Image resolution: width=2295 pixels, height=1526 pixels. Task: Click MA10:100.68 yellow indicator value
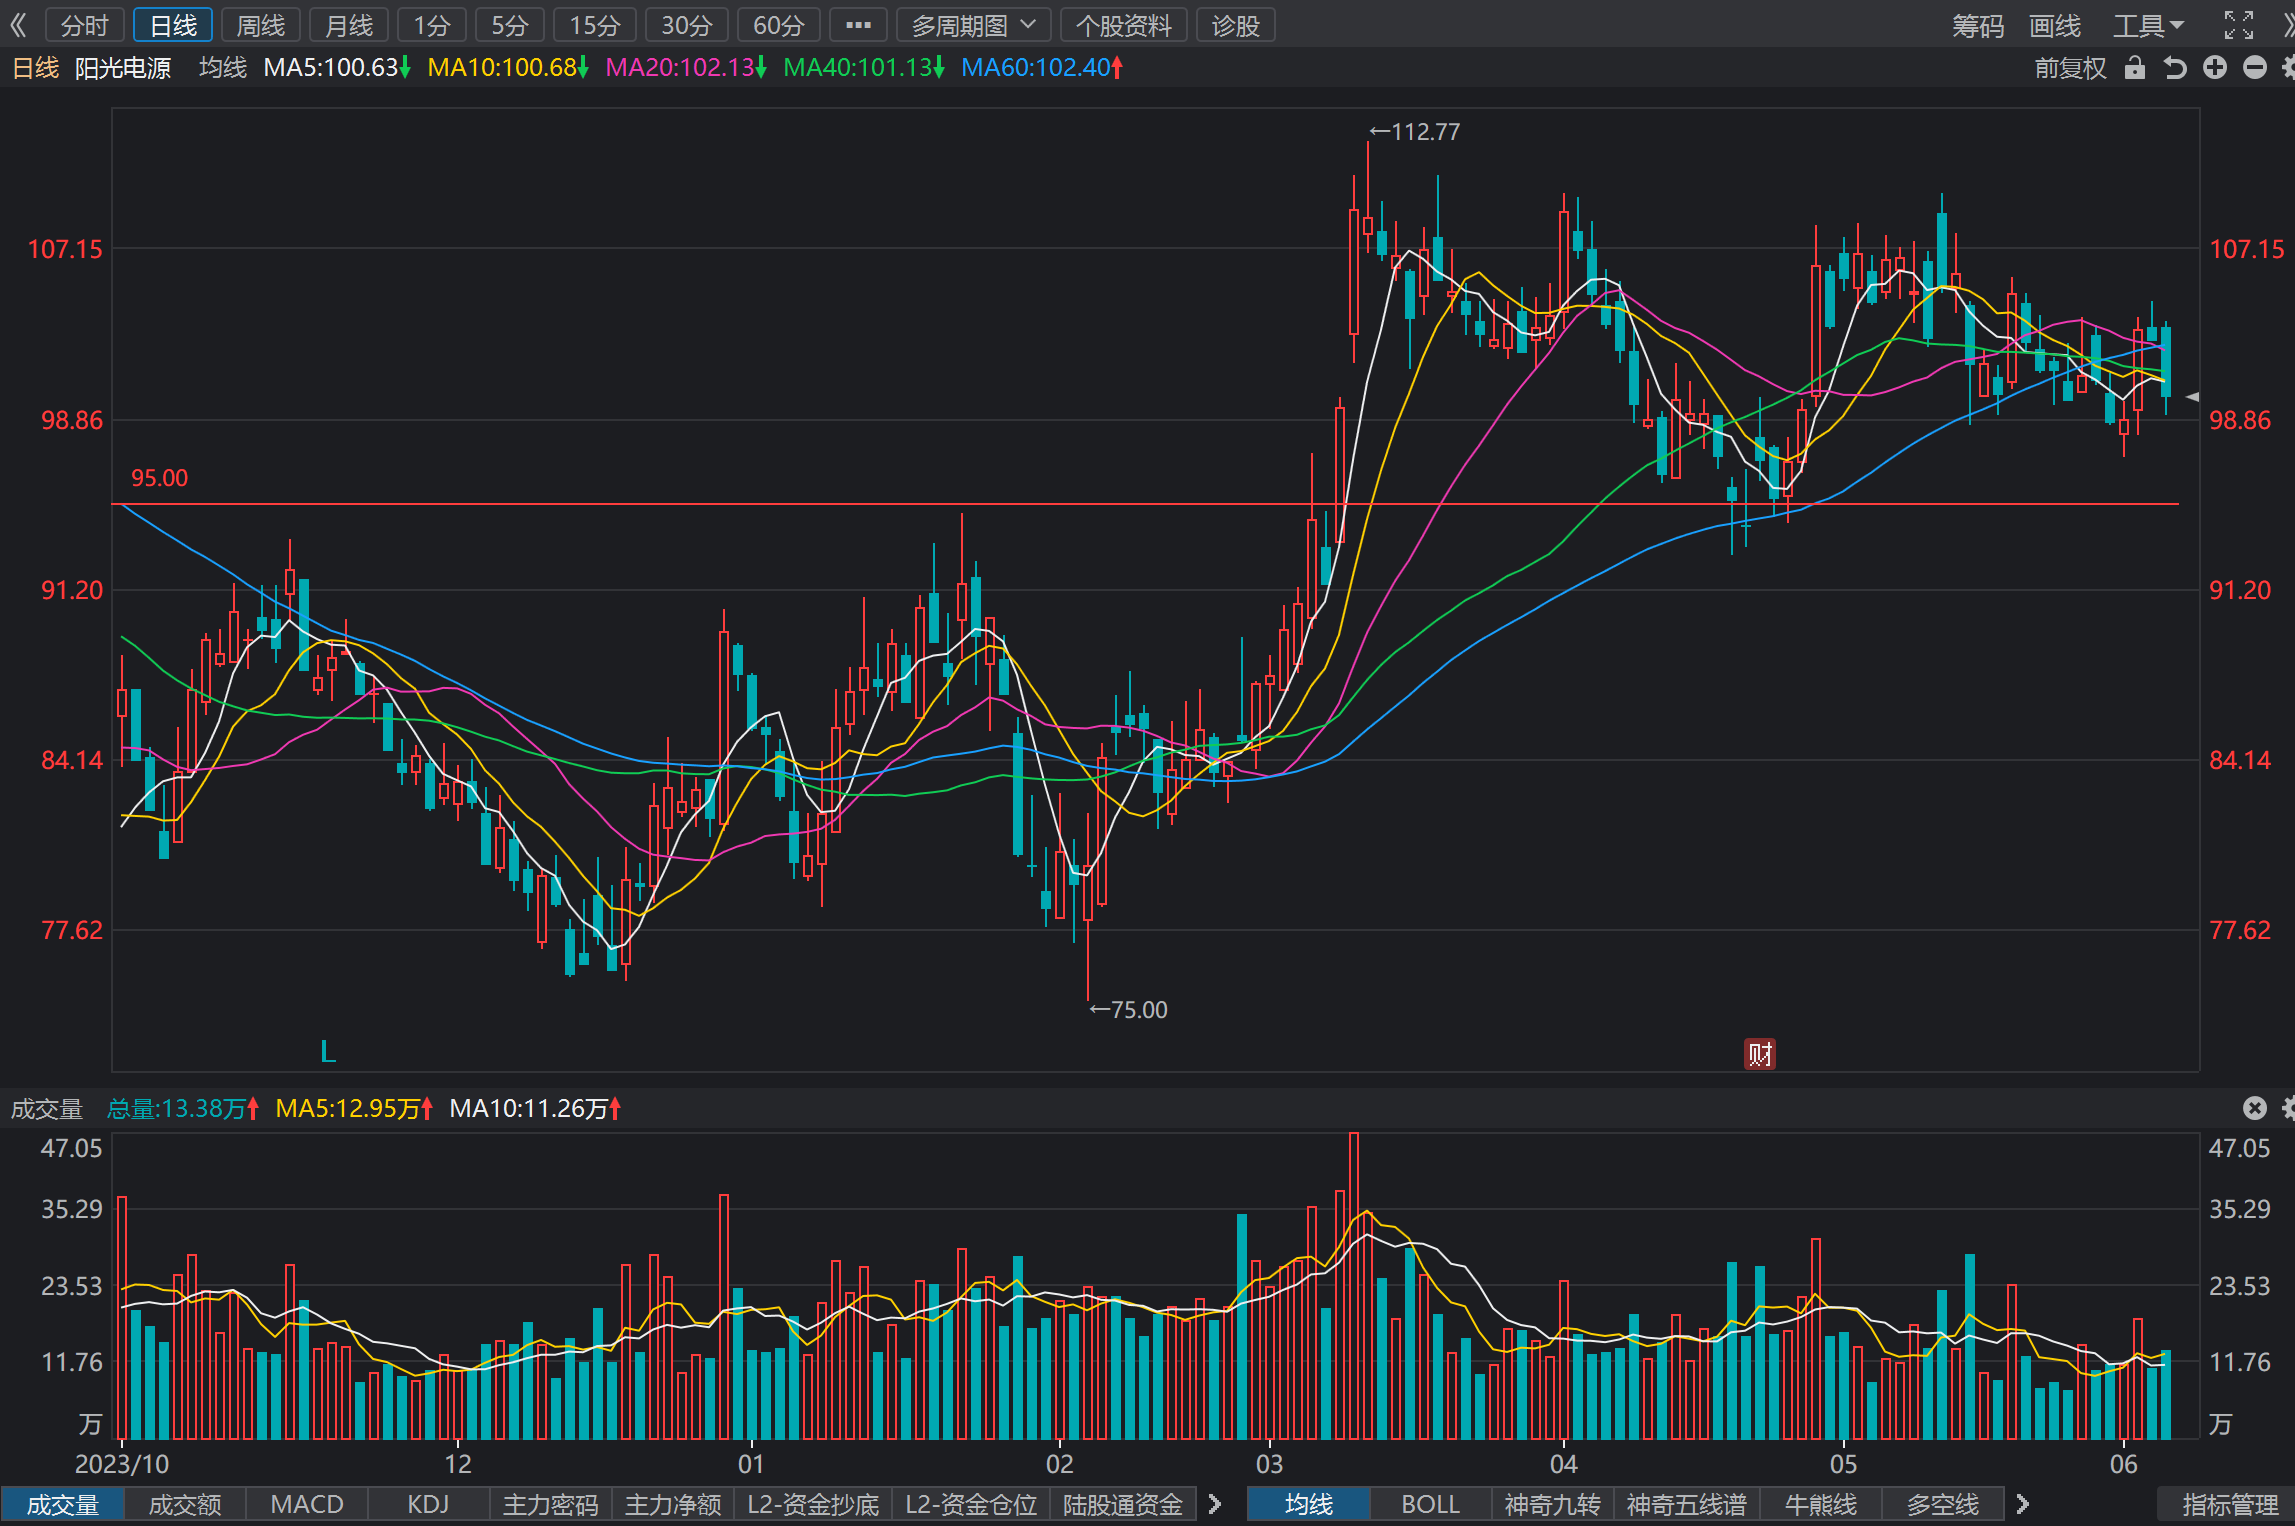(x=508, y=68)
